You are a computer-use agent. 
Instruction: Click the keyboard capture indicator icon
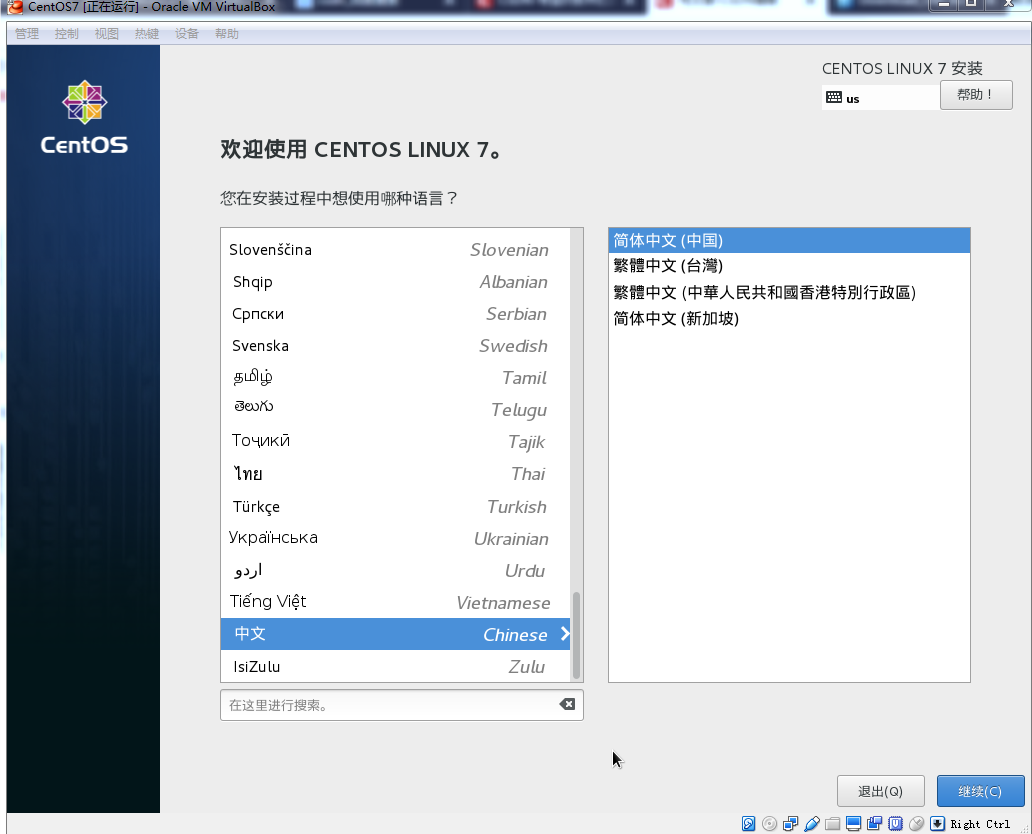938,823
